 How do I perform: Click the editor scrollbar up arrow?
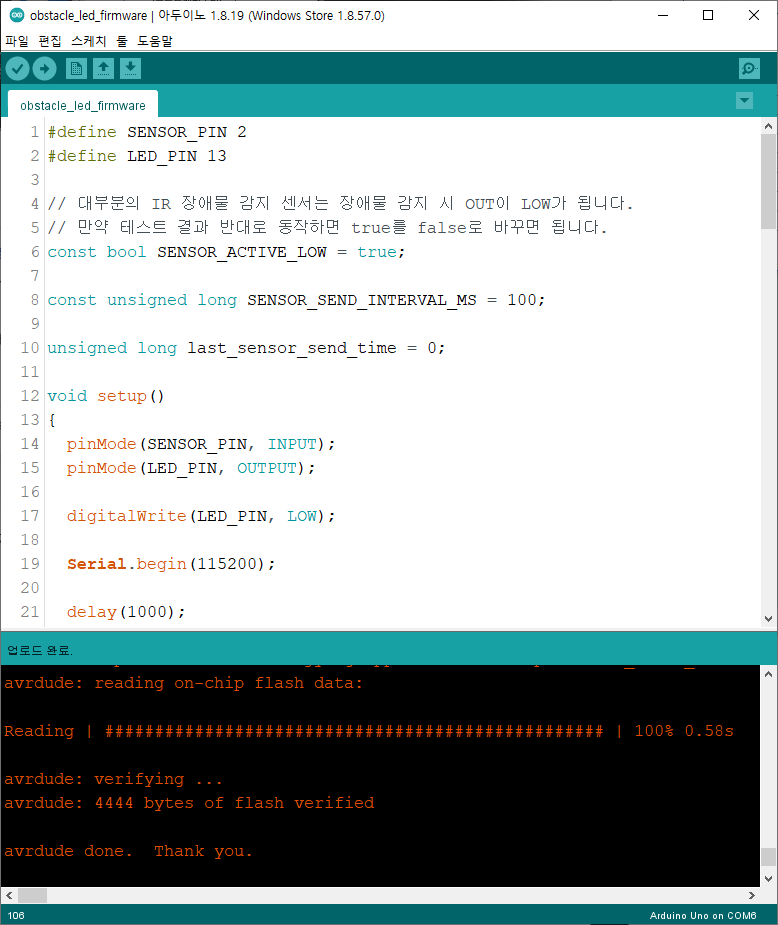point(768,126)
